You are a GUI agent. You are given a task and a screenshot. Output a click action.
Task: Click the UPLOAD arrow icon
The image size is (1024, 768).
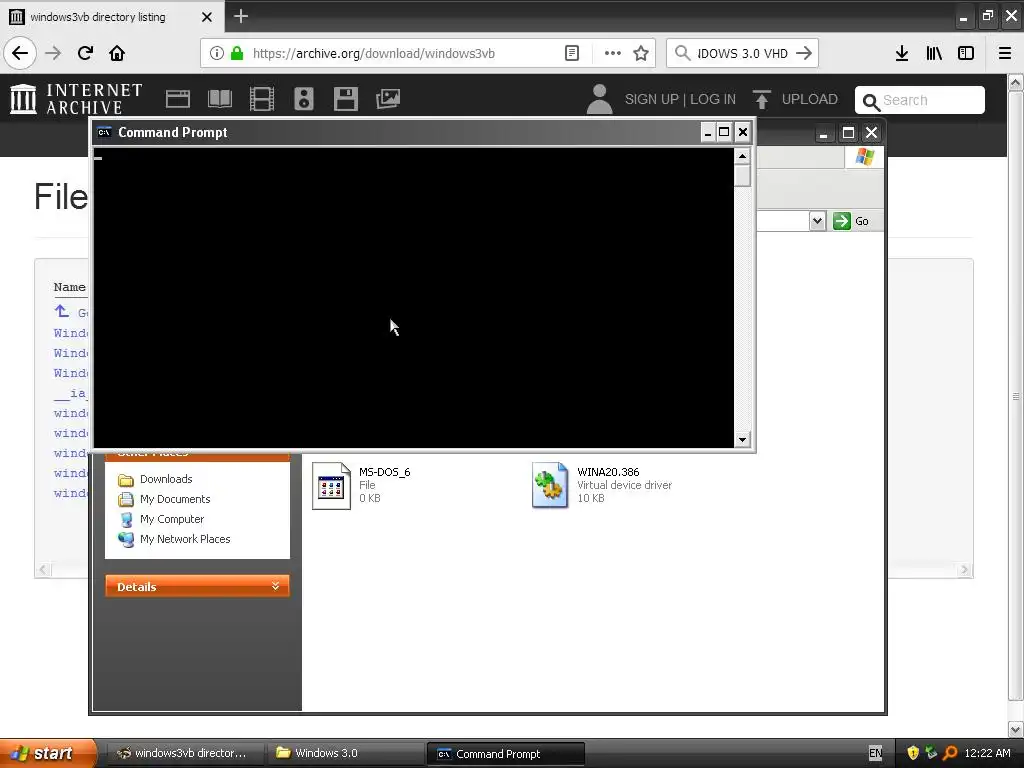pyautogui.click(x=762, y=99)
